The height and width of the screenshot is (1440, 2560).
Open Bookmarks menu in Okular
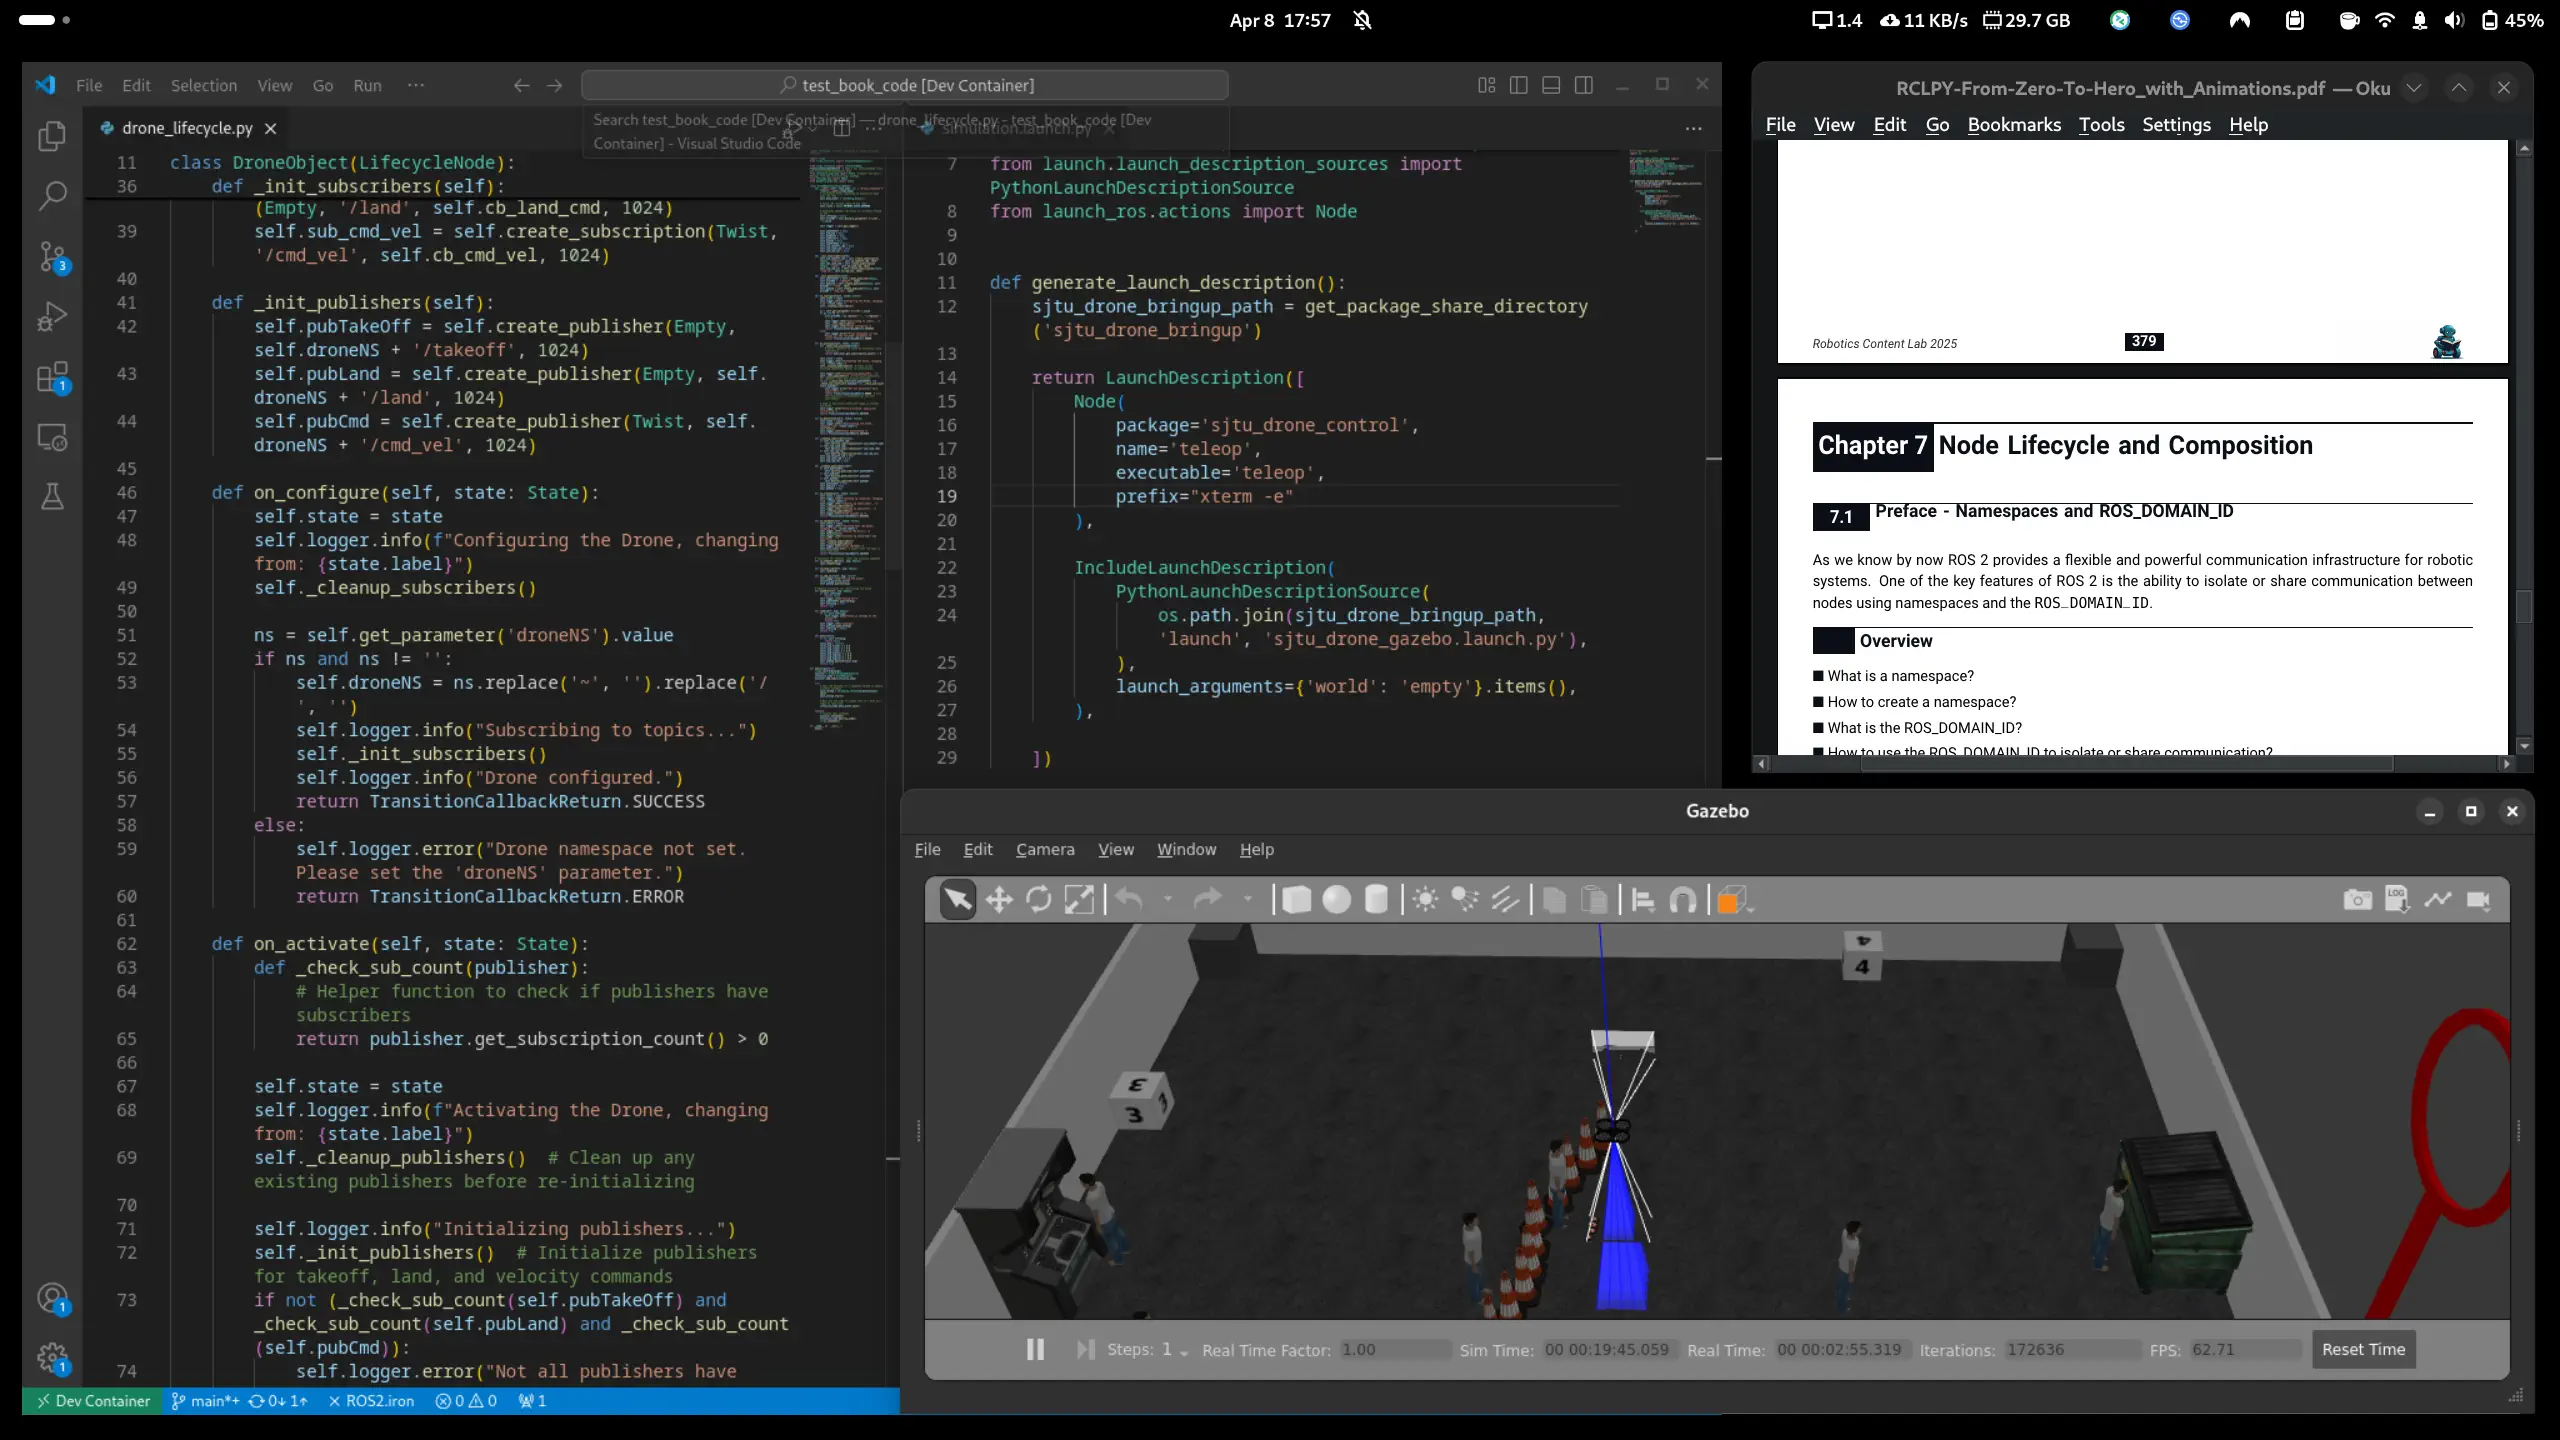tap(2013, 125)
